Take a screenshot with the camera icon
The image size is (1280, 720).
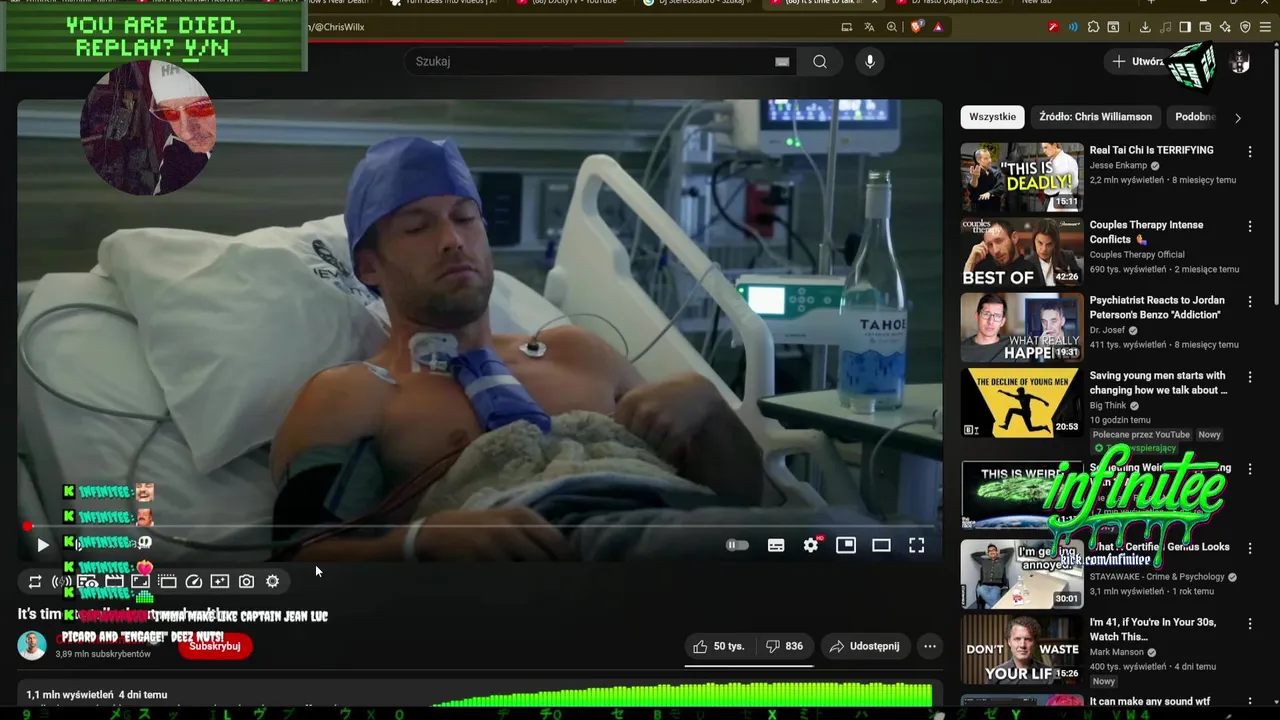tap(246, 581)
